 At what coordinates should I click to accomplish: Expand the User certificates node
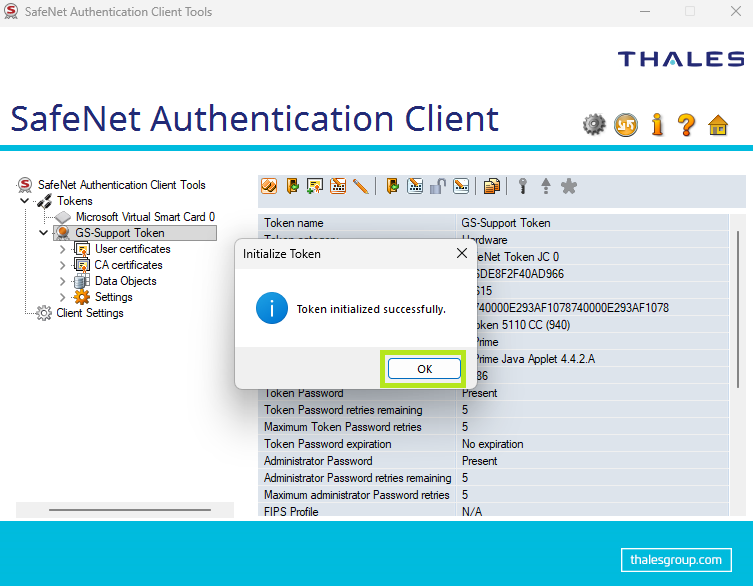(x=62, y=249)
